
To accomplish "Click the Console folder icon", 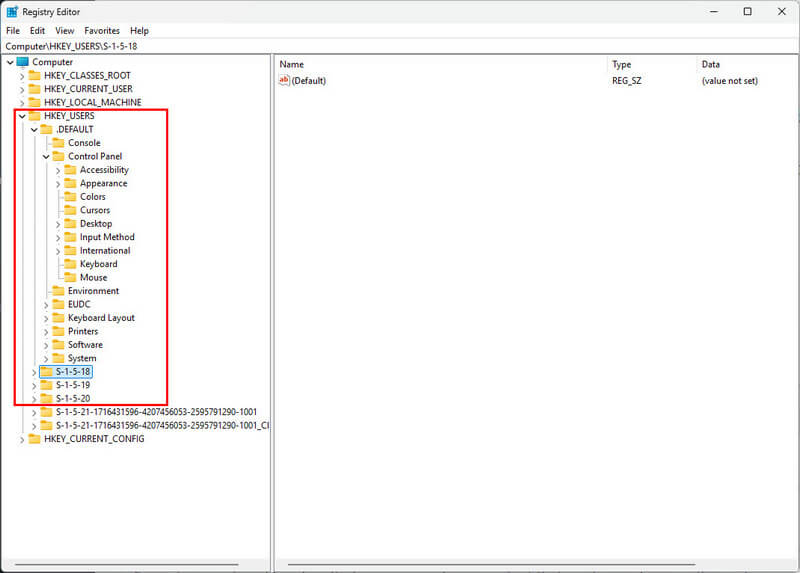I will (59, 143).
